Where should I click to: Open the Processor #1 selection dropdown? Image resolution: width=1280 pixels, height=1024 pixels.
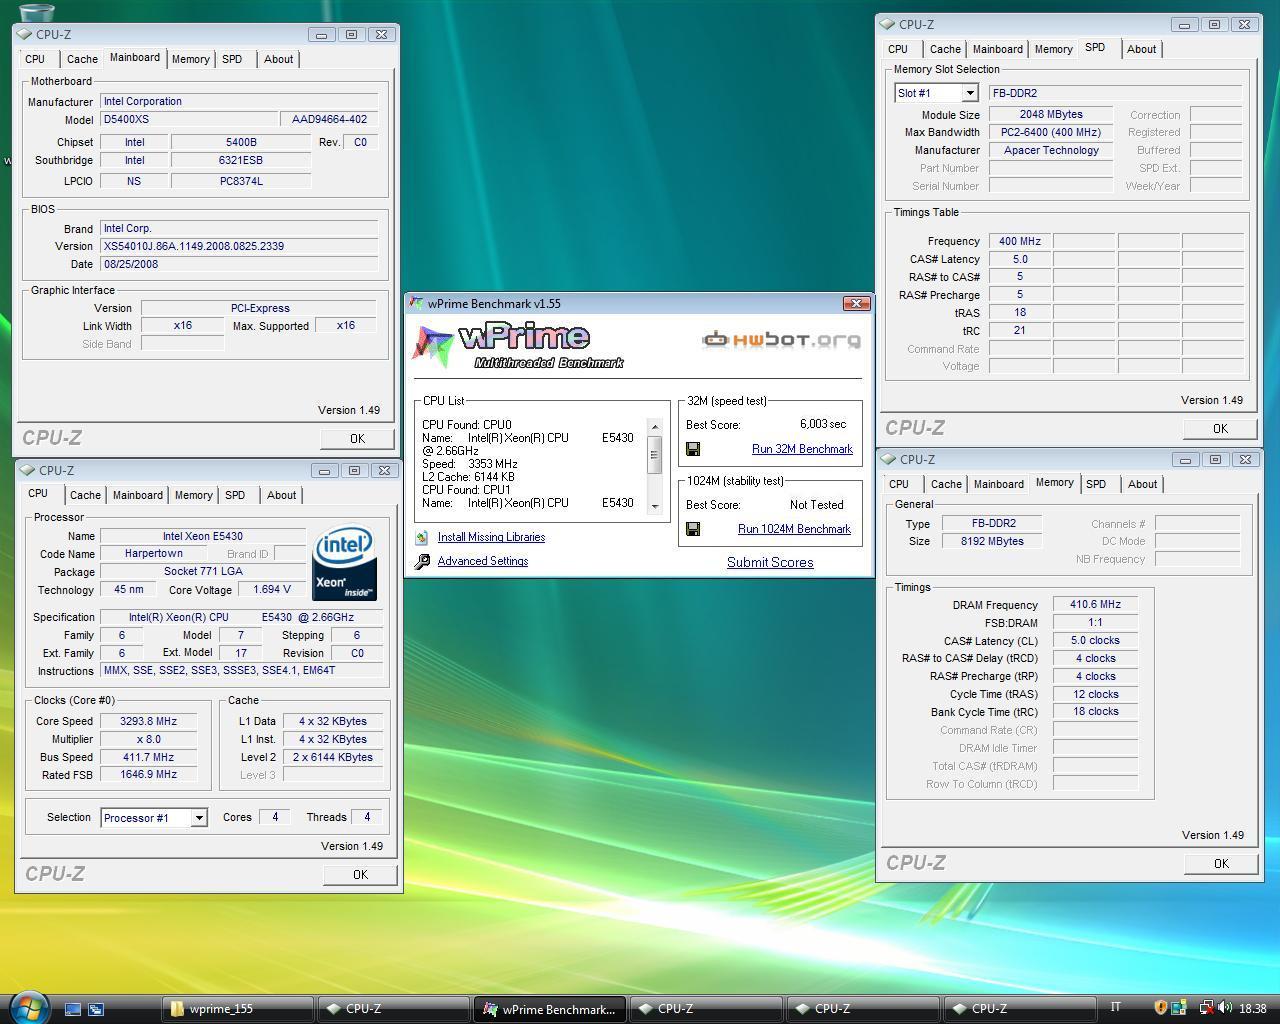(199, 818)
